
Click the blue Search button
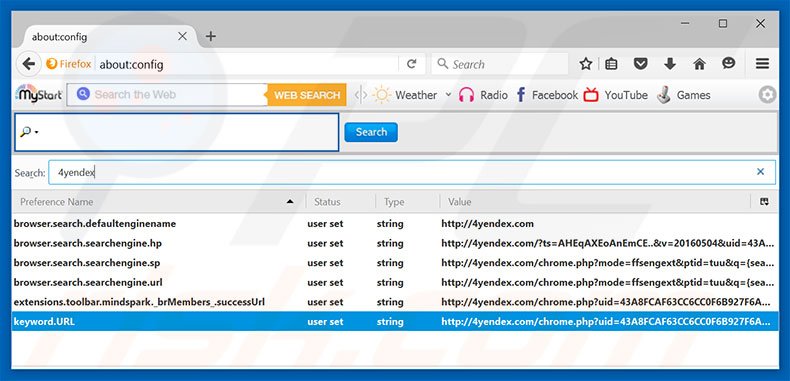(371, 132)
